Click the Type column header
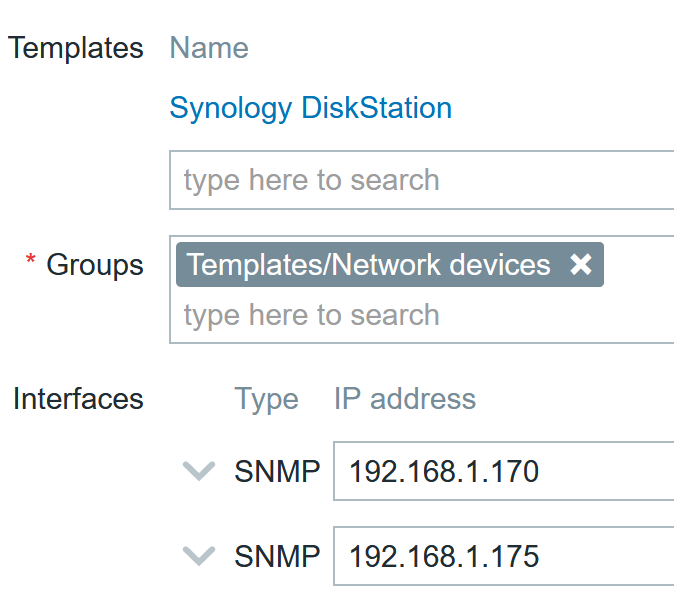The height and width of the screenshot is (612, 674). [x=266, y=399]
